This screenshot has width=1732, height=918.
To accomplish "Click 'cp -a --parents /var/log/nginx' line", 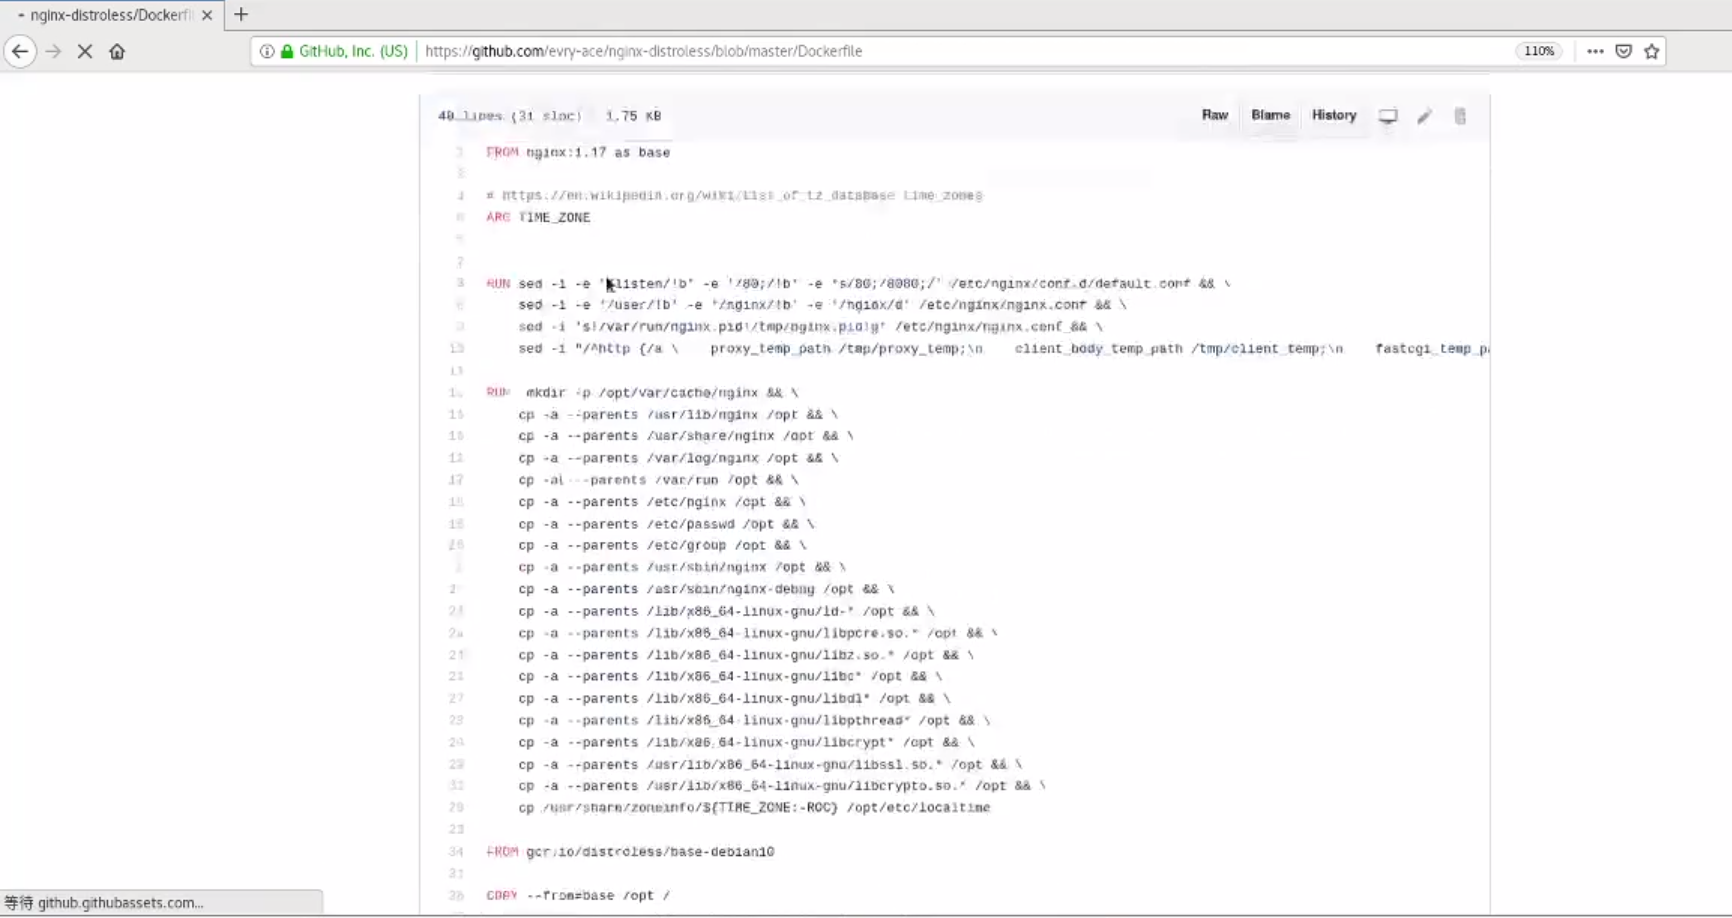I will 678,458.
